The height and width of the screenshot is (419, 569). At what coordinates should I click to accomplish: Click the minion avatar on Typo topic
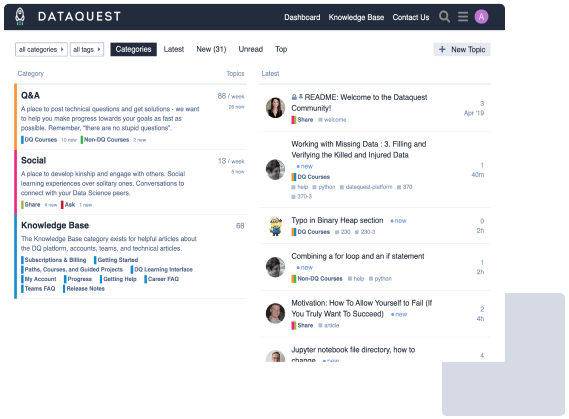tap(275, 226)
